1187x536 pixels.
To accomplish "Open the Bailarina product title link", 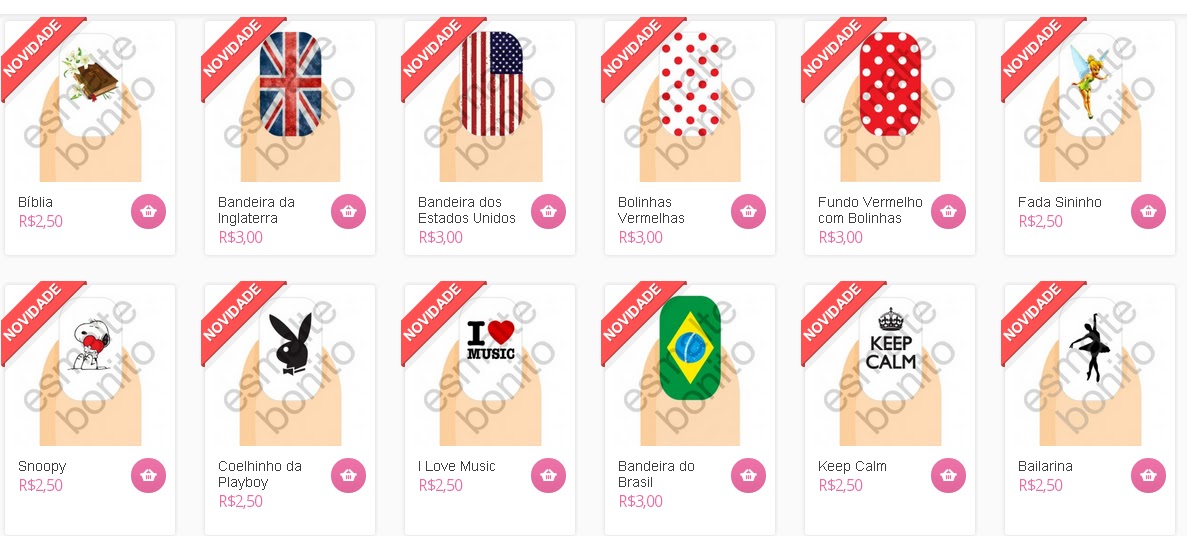I will (x=1045, y=466).
